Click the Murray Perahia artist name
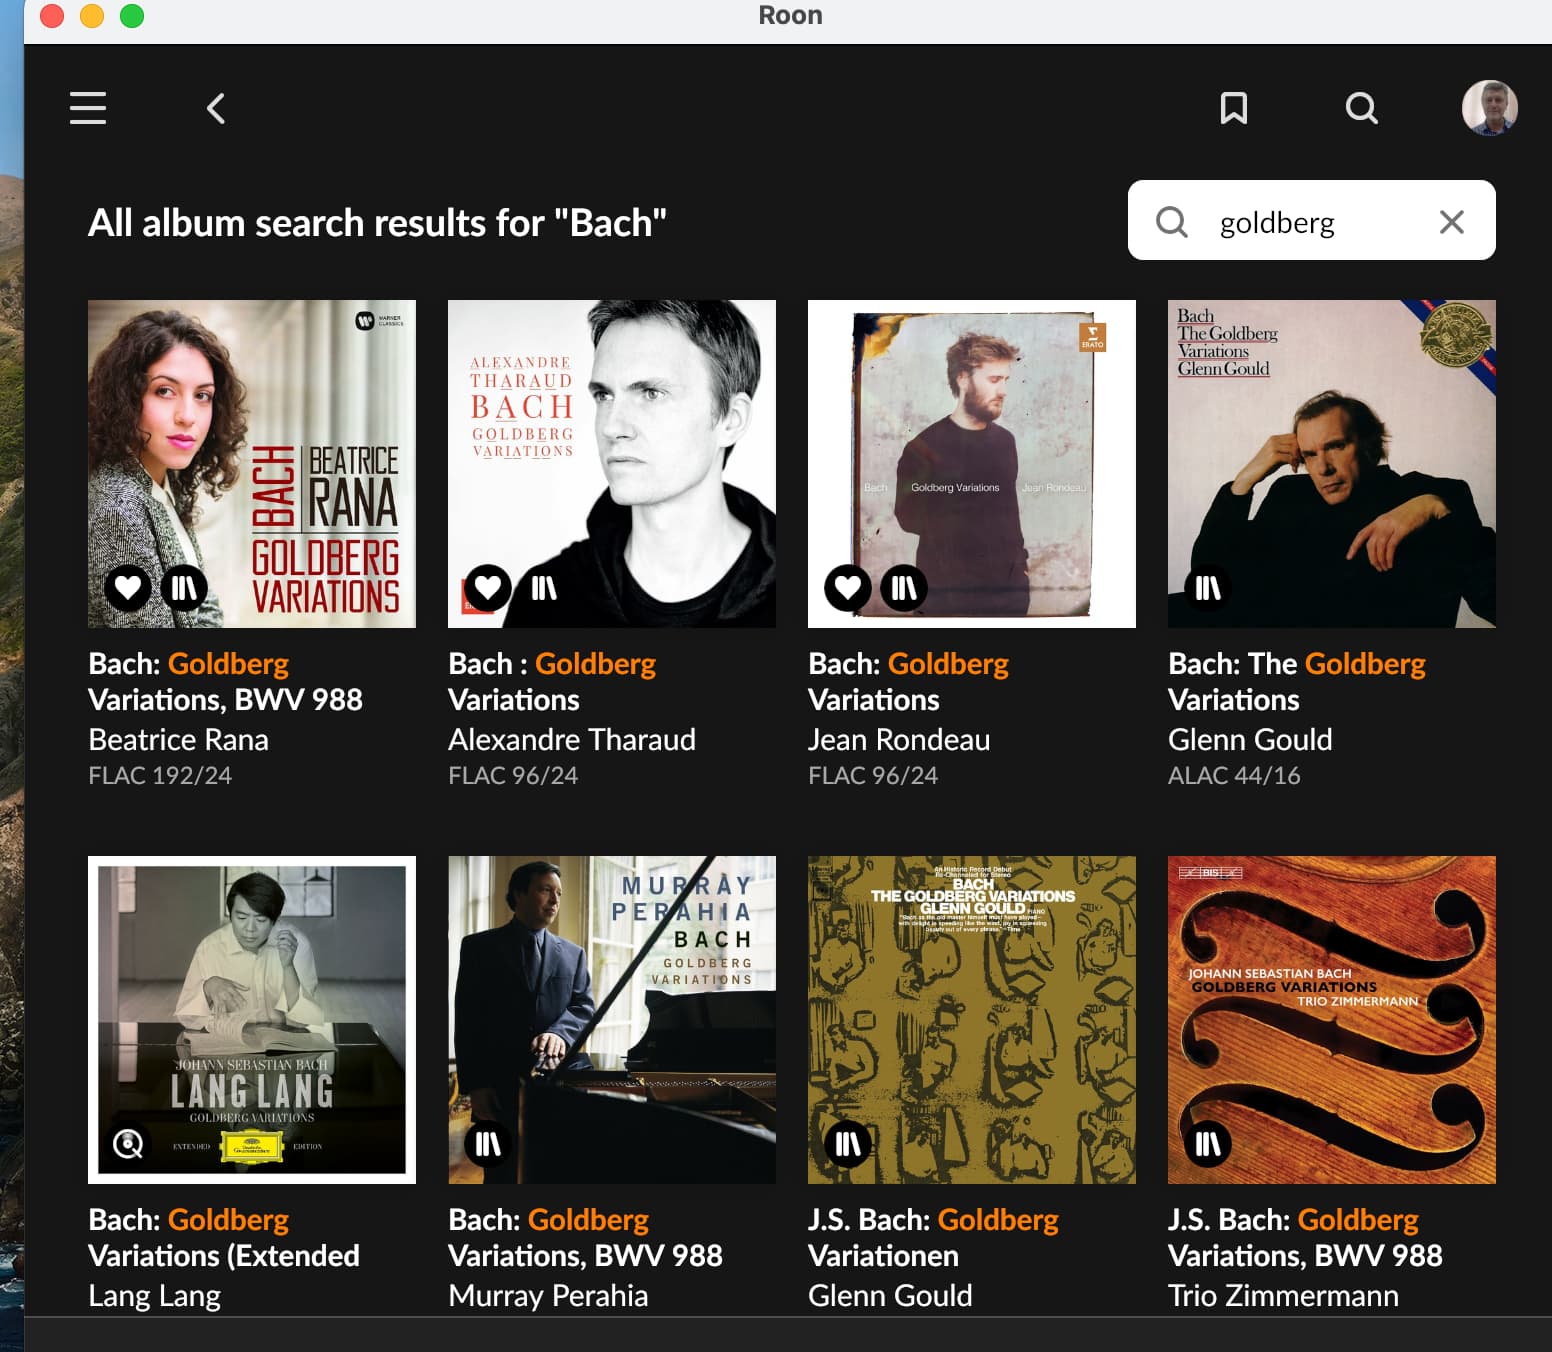The image size is (1552, 1352). tap(548, 1296)
